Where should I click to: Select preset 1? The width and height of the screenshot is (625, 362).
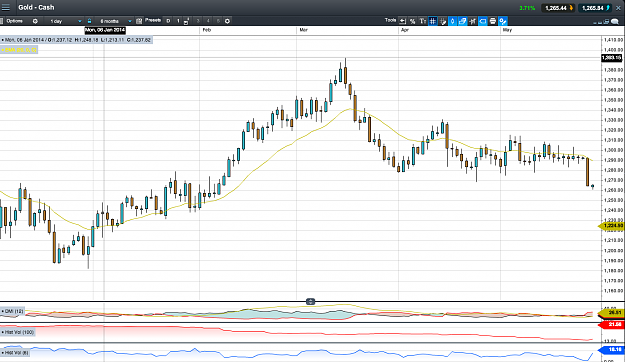click(178, 21)
